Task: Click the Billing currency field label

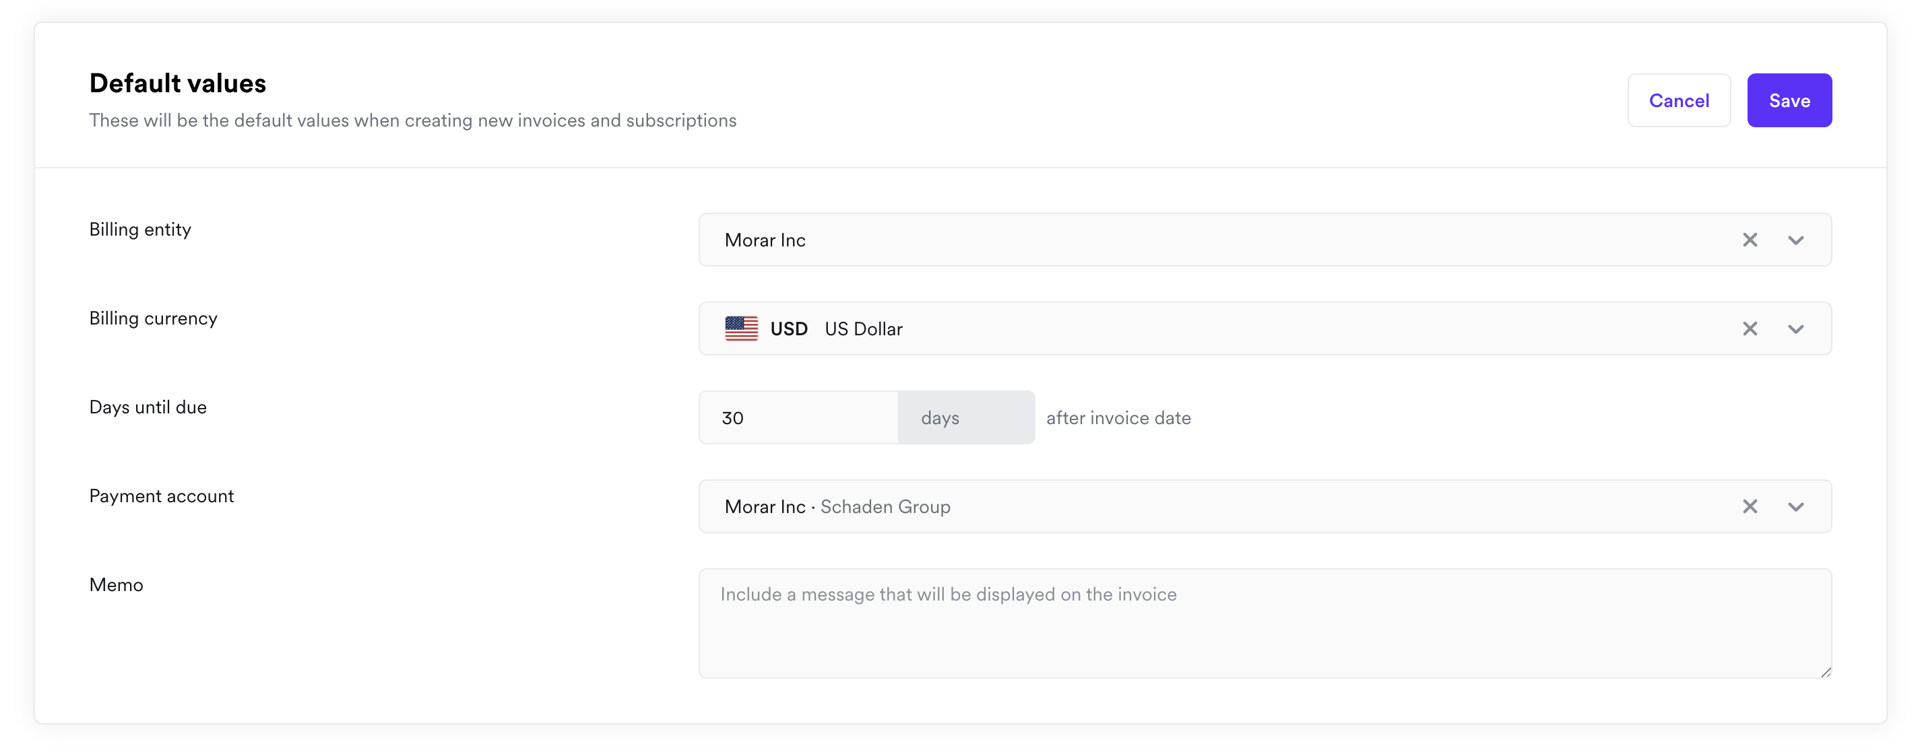Action: (x=153, y=318)
